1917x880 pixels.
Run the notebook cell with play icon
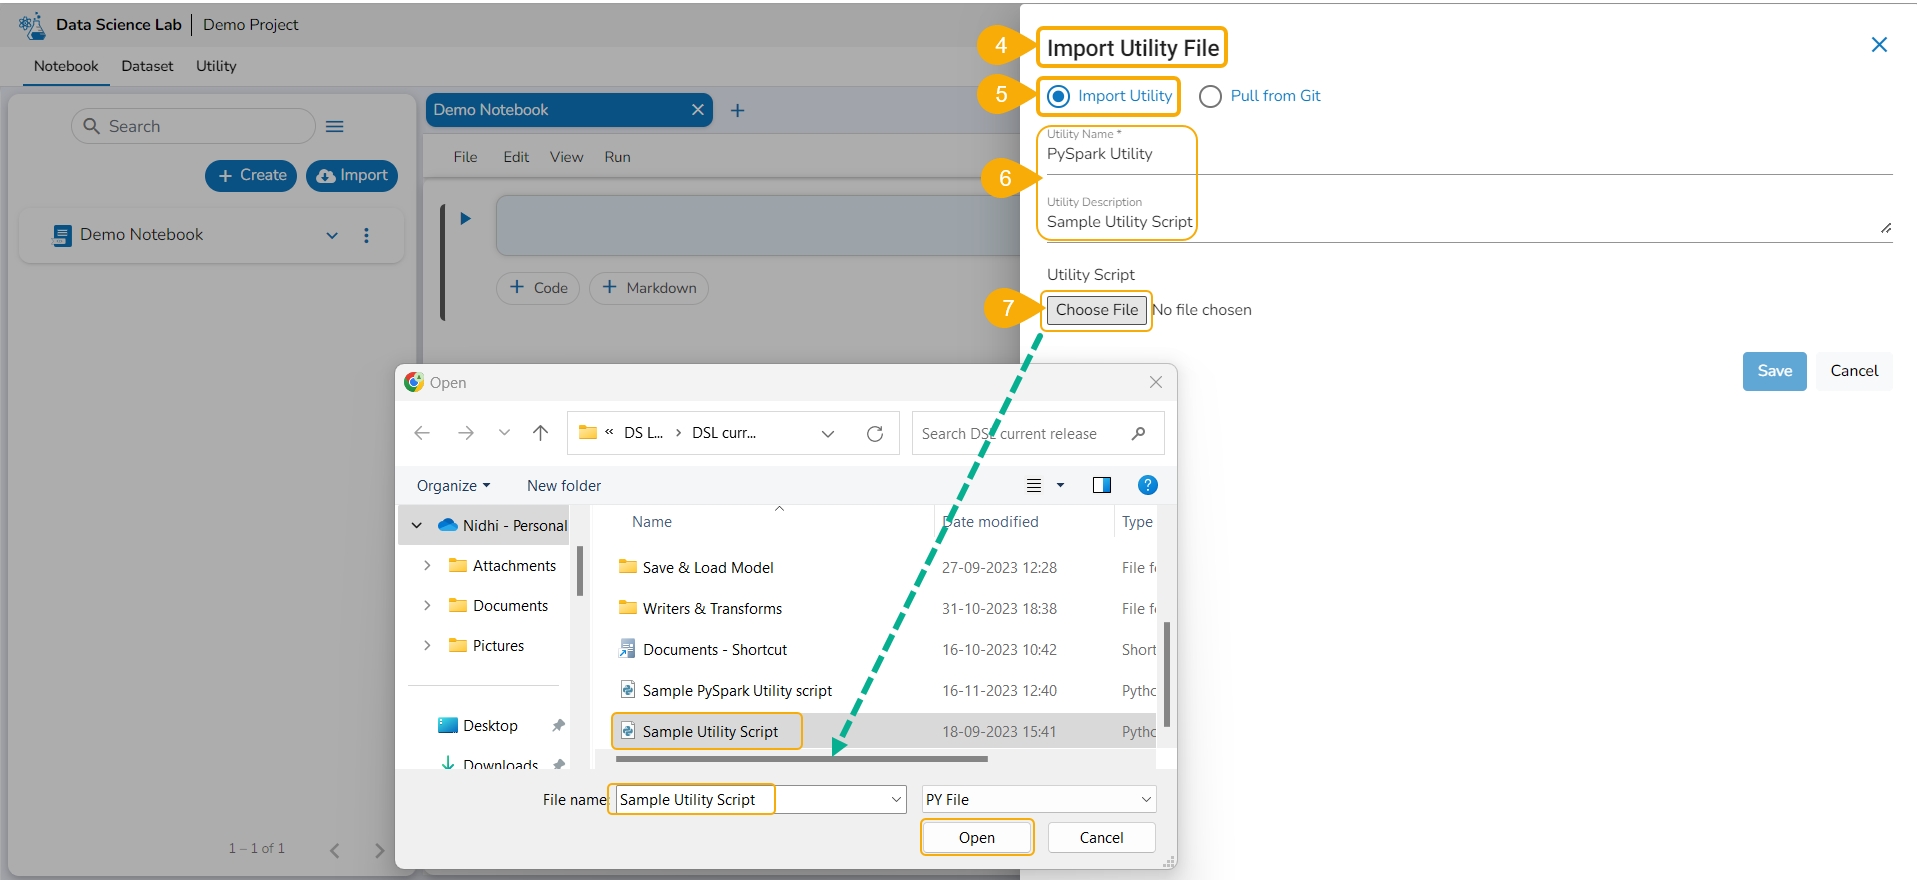point(465,218)
